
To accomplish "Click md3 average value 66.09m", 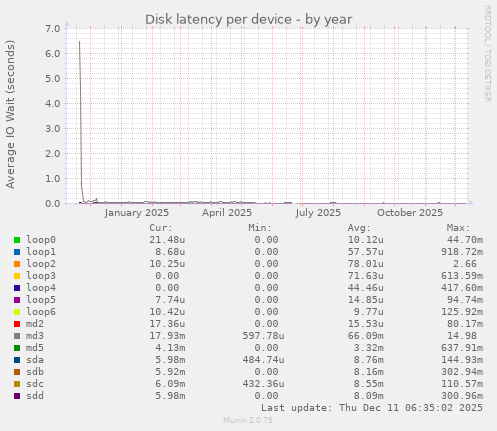I will coord(366,336).
